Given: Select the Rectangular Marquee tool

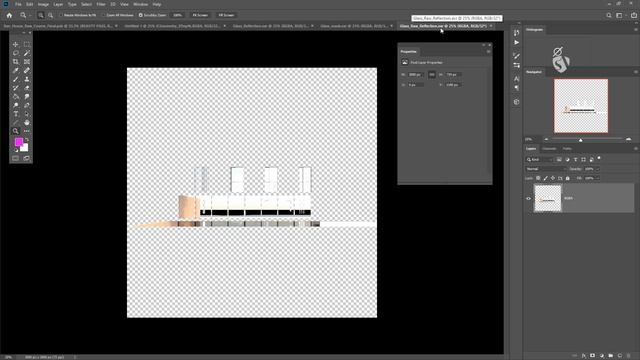Looking at the screenshot, I should pos(27,44).
